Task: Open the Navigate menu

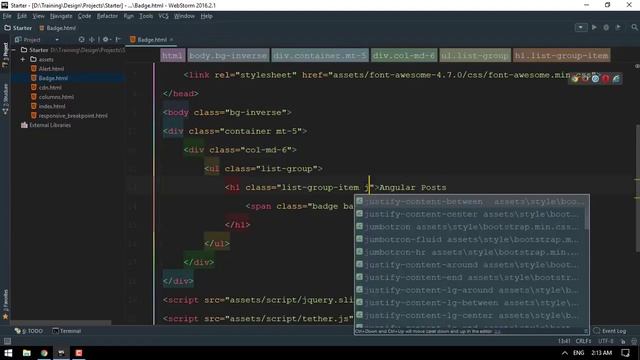Action: [61, 16]
